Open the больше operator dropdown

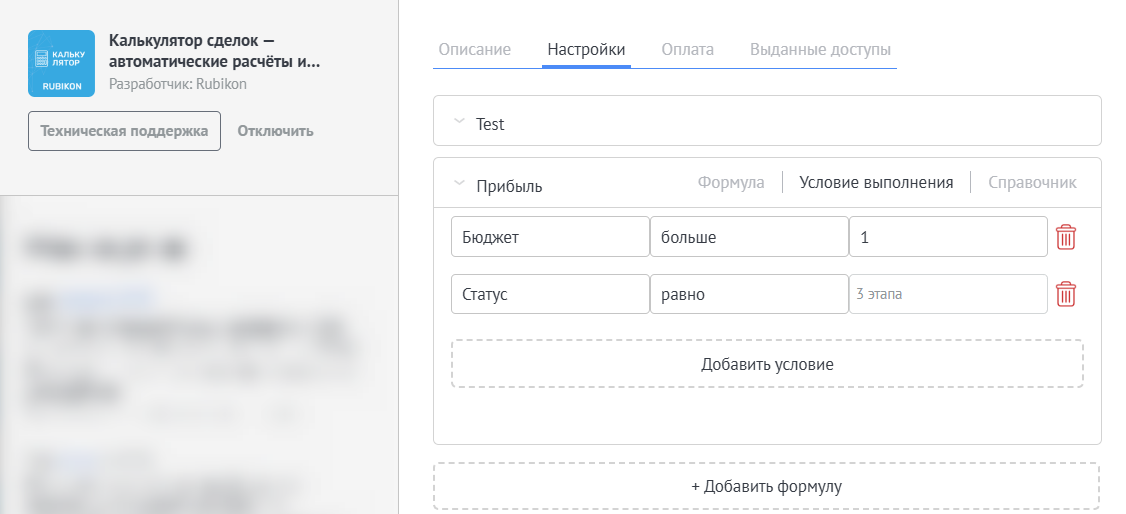tap(749, 237)
